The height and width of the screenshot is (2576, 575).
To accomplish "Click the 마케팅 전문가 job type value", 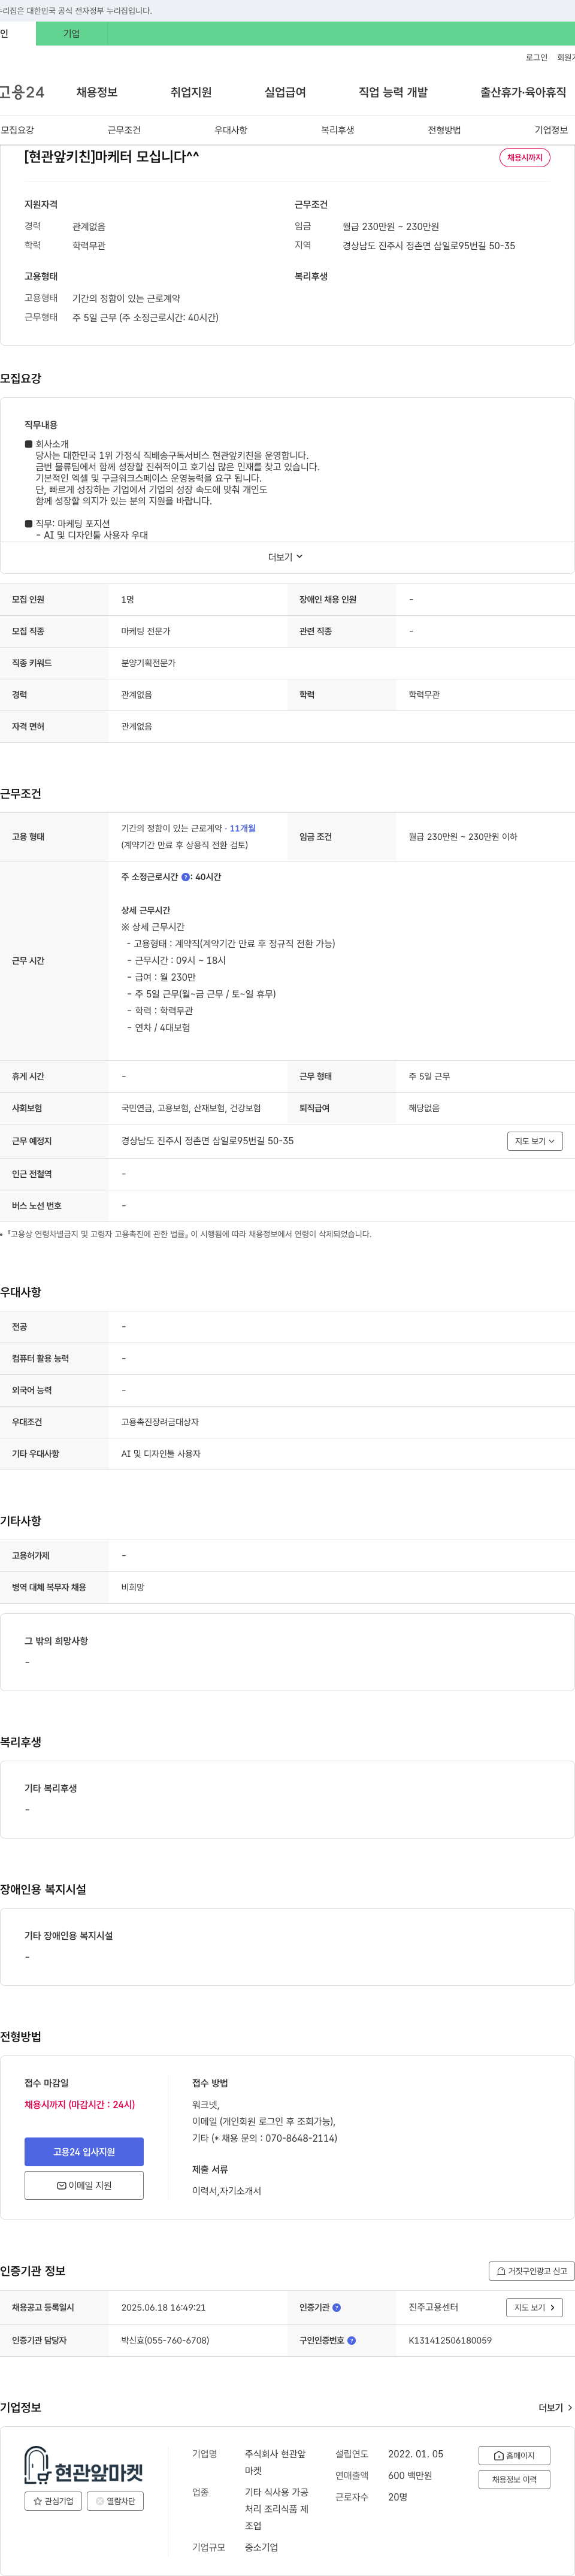I will [146, 631].
